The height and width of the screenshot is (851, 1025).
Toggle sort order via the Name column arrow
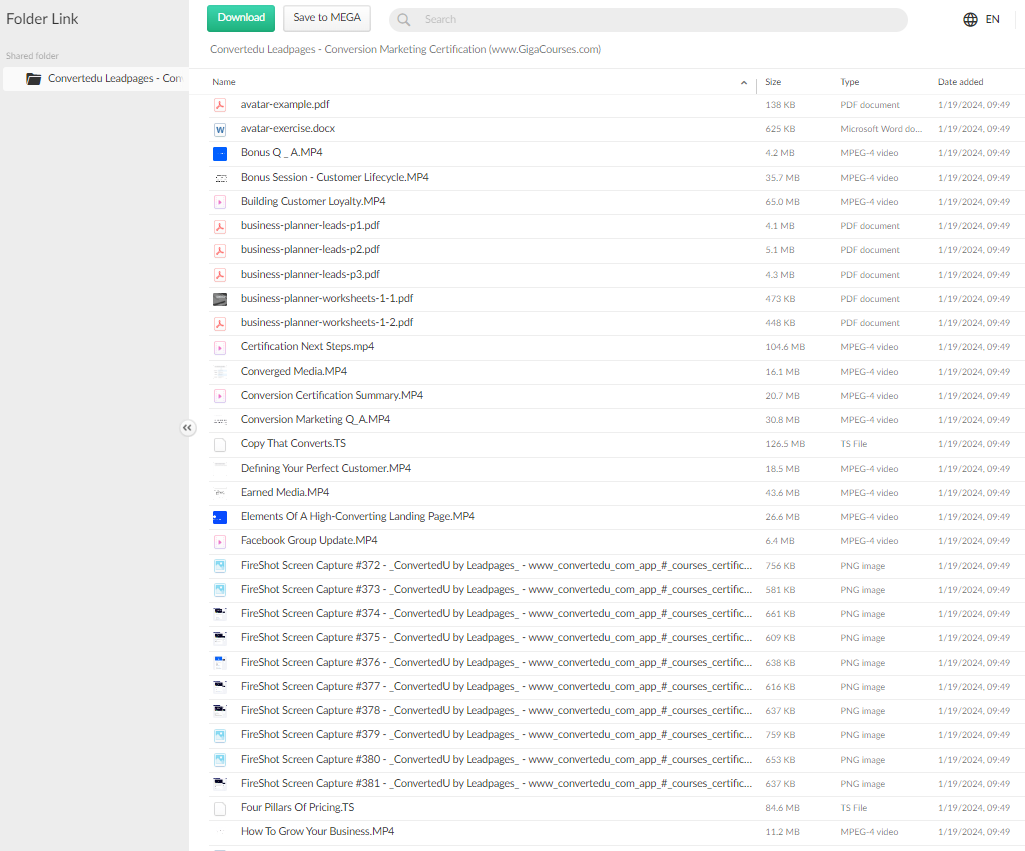click(x=743, y=82)
